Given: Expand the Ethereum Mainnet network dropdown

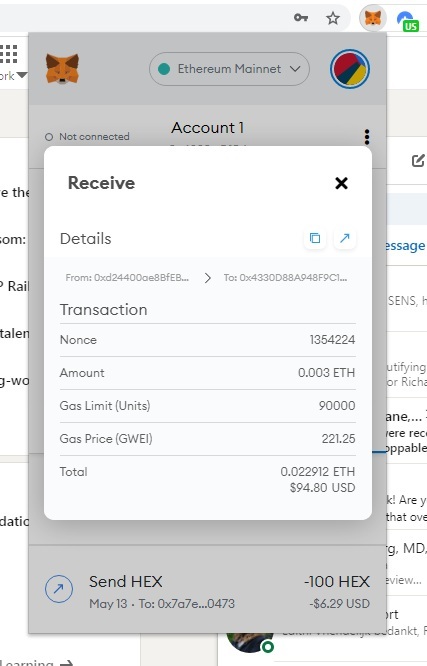Looking at the screenshot, I should click(x=229, y=69).
